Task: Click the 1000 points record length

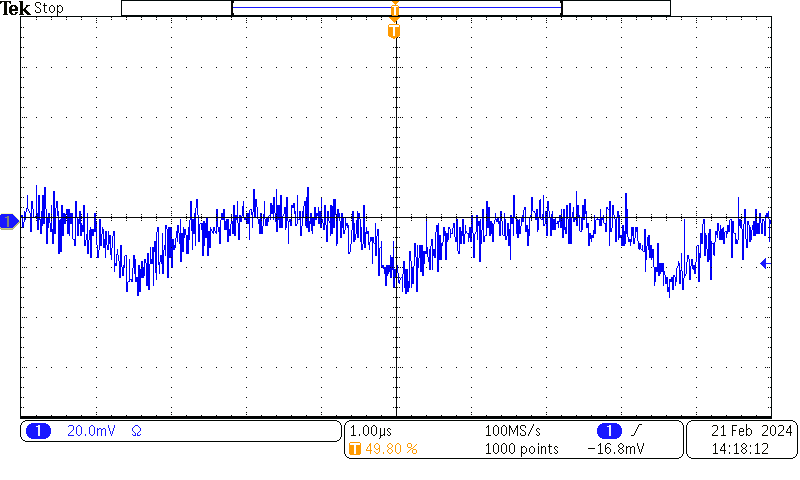Action: pos(521,449)
